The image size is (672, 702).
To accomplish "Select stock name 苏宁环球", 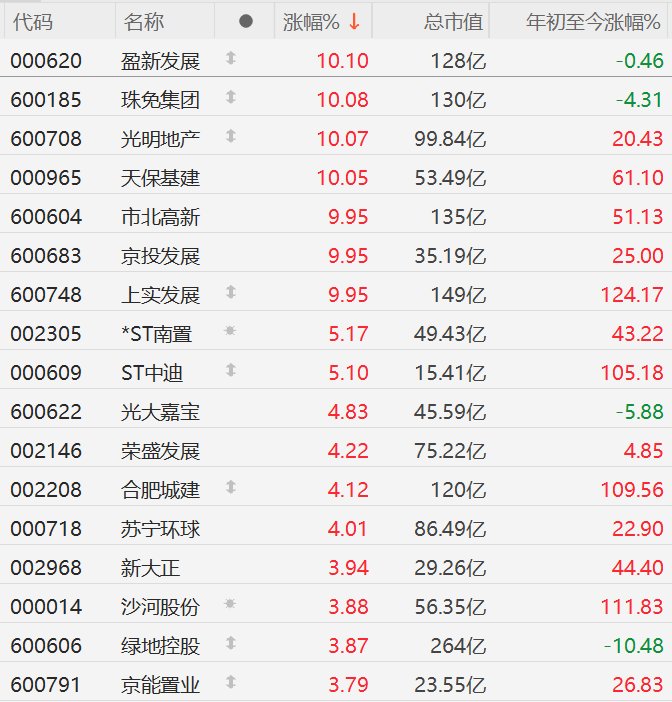I will pyautogui.click(x=160, y=529).
